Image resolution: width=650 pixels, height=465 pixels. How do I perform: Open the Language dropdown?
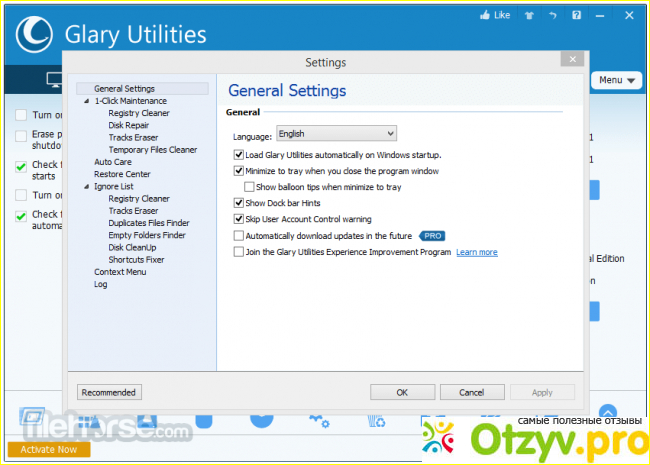(x=336, y=133)
